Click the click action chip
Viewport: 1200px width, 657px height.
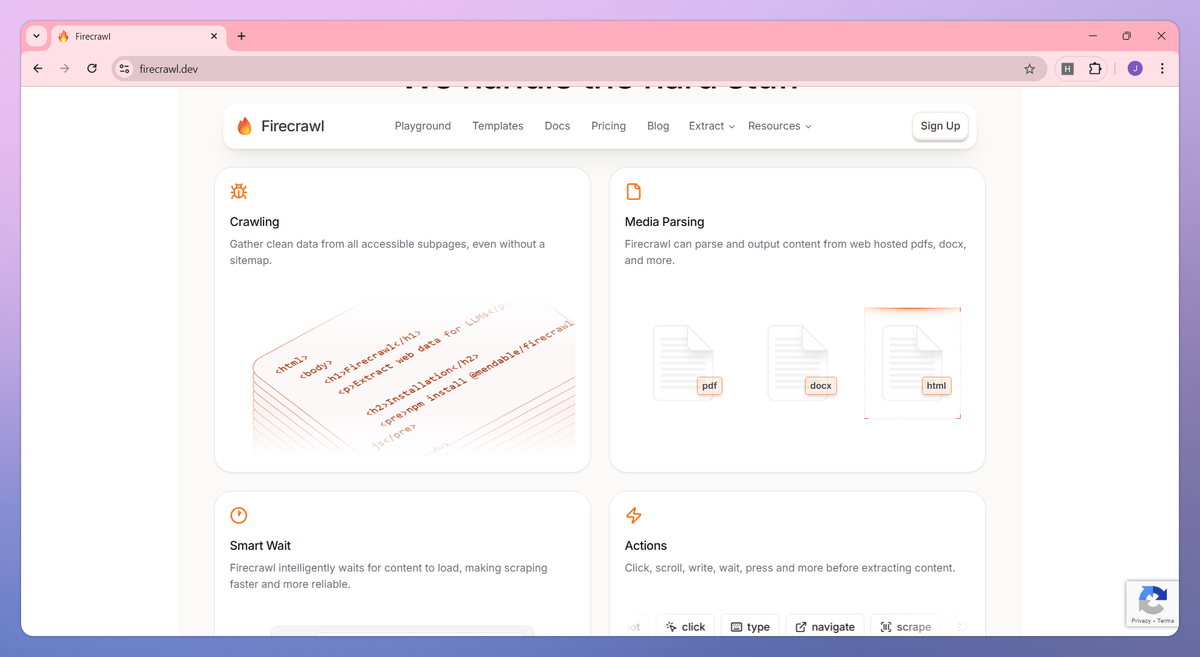click(686, 626)
